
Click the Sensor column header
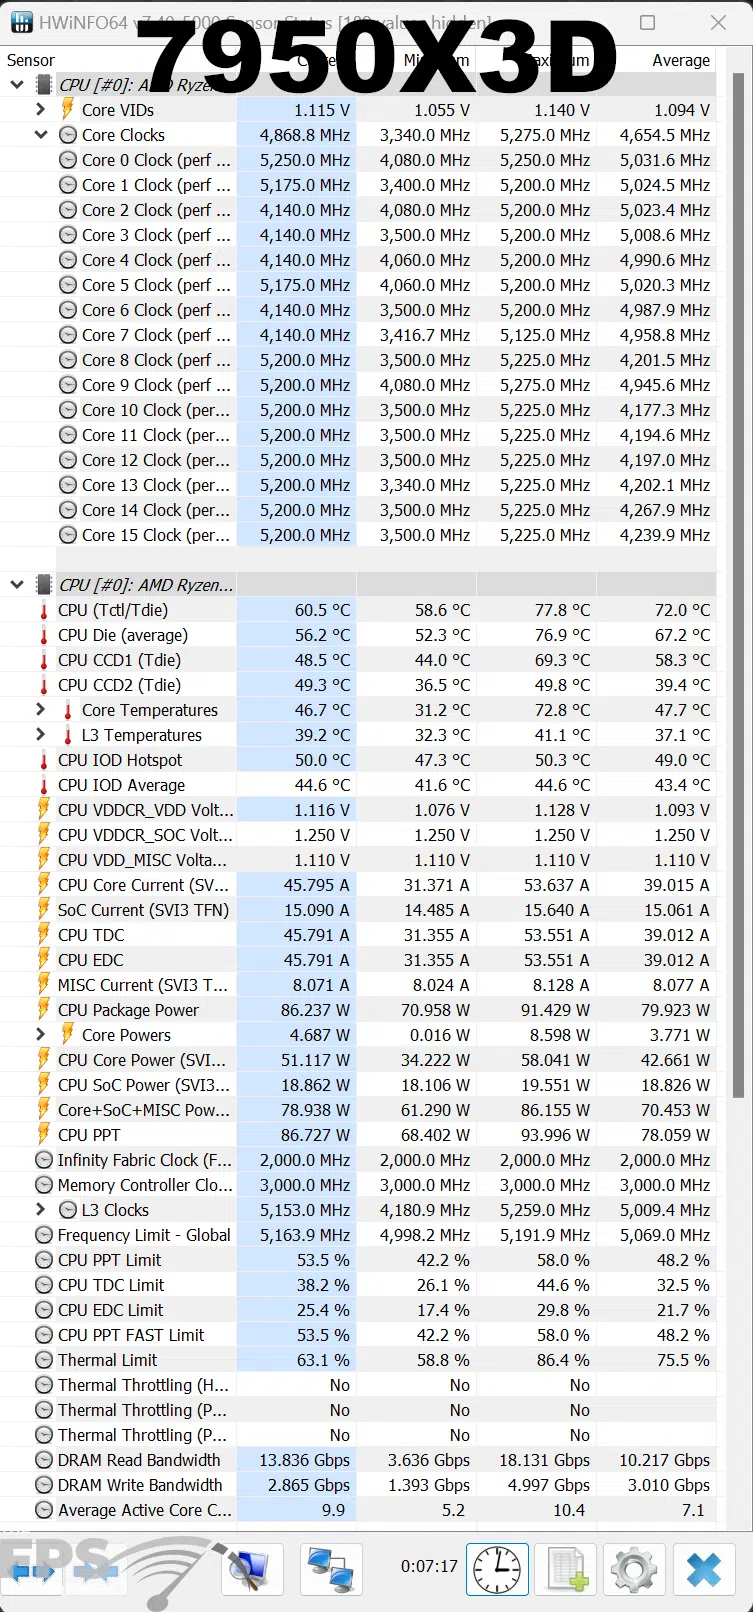point(31,60)
